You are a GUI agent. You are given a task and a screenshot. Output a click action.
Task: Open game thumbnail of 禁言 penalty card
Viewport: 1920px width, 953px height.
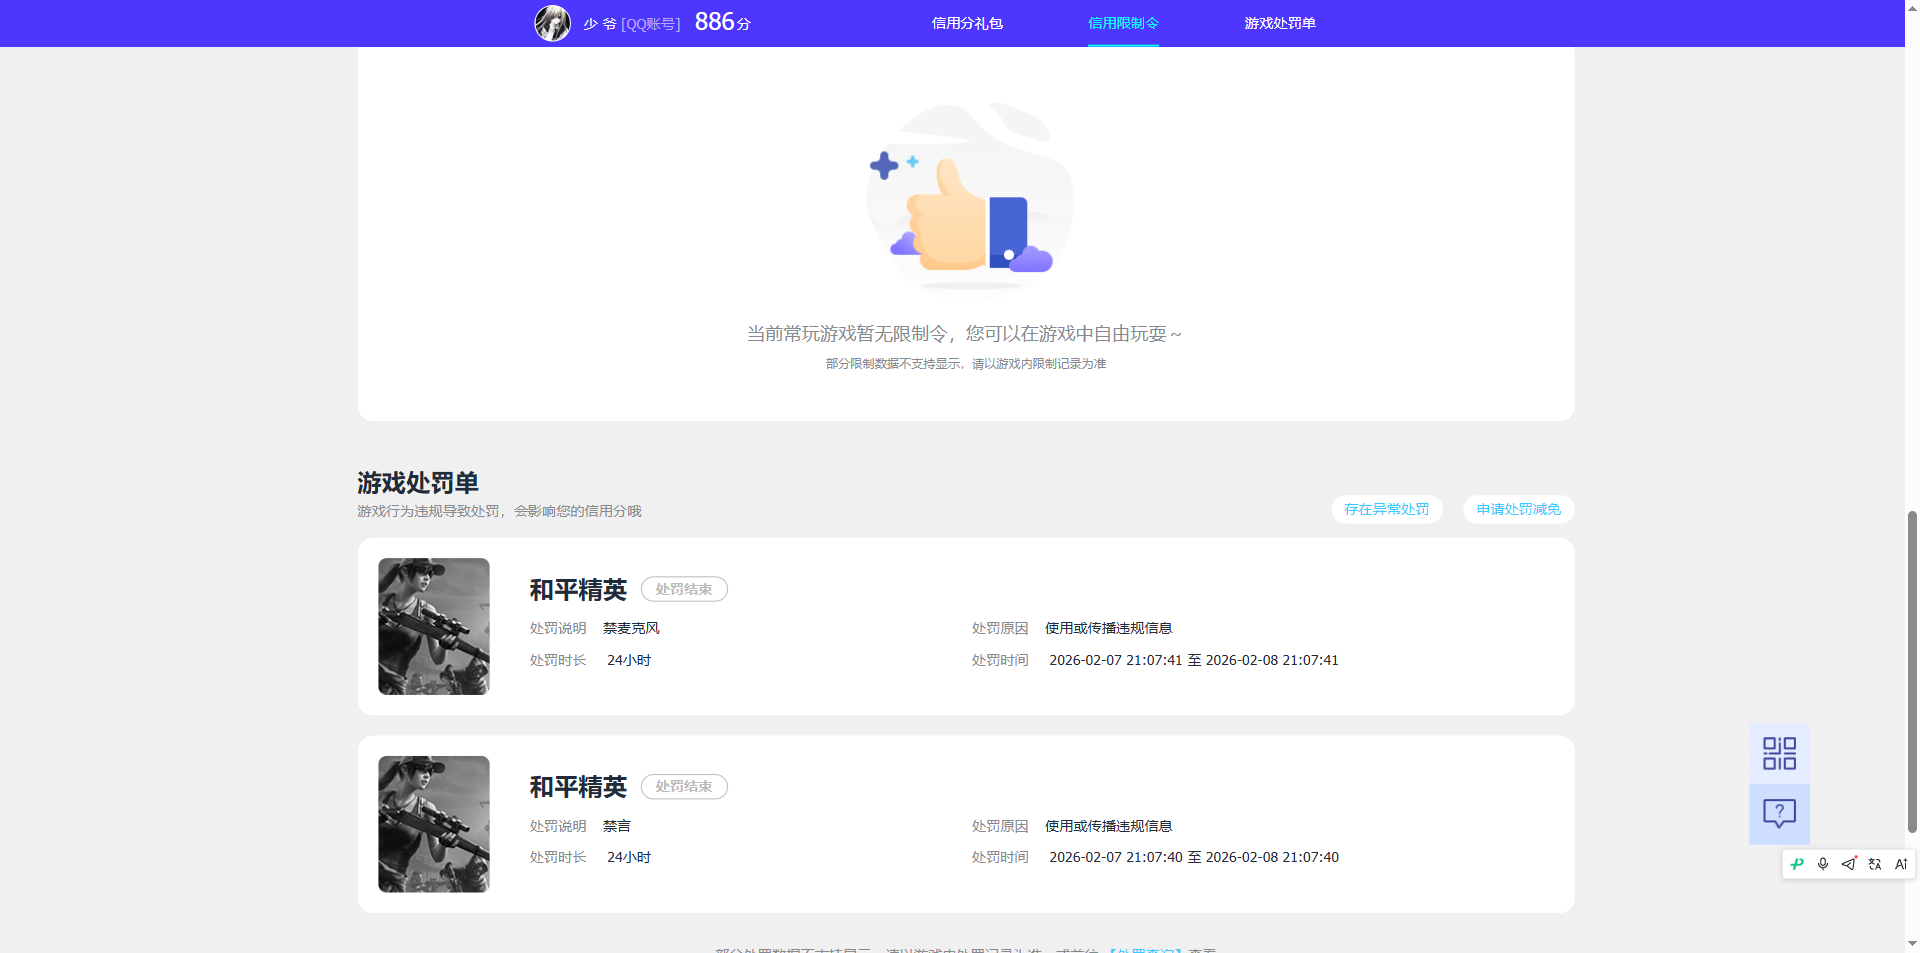(x=434, y=824)
